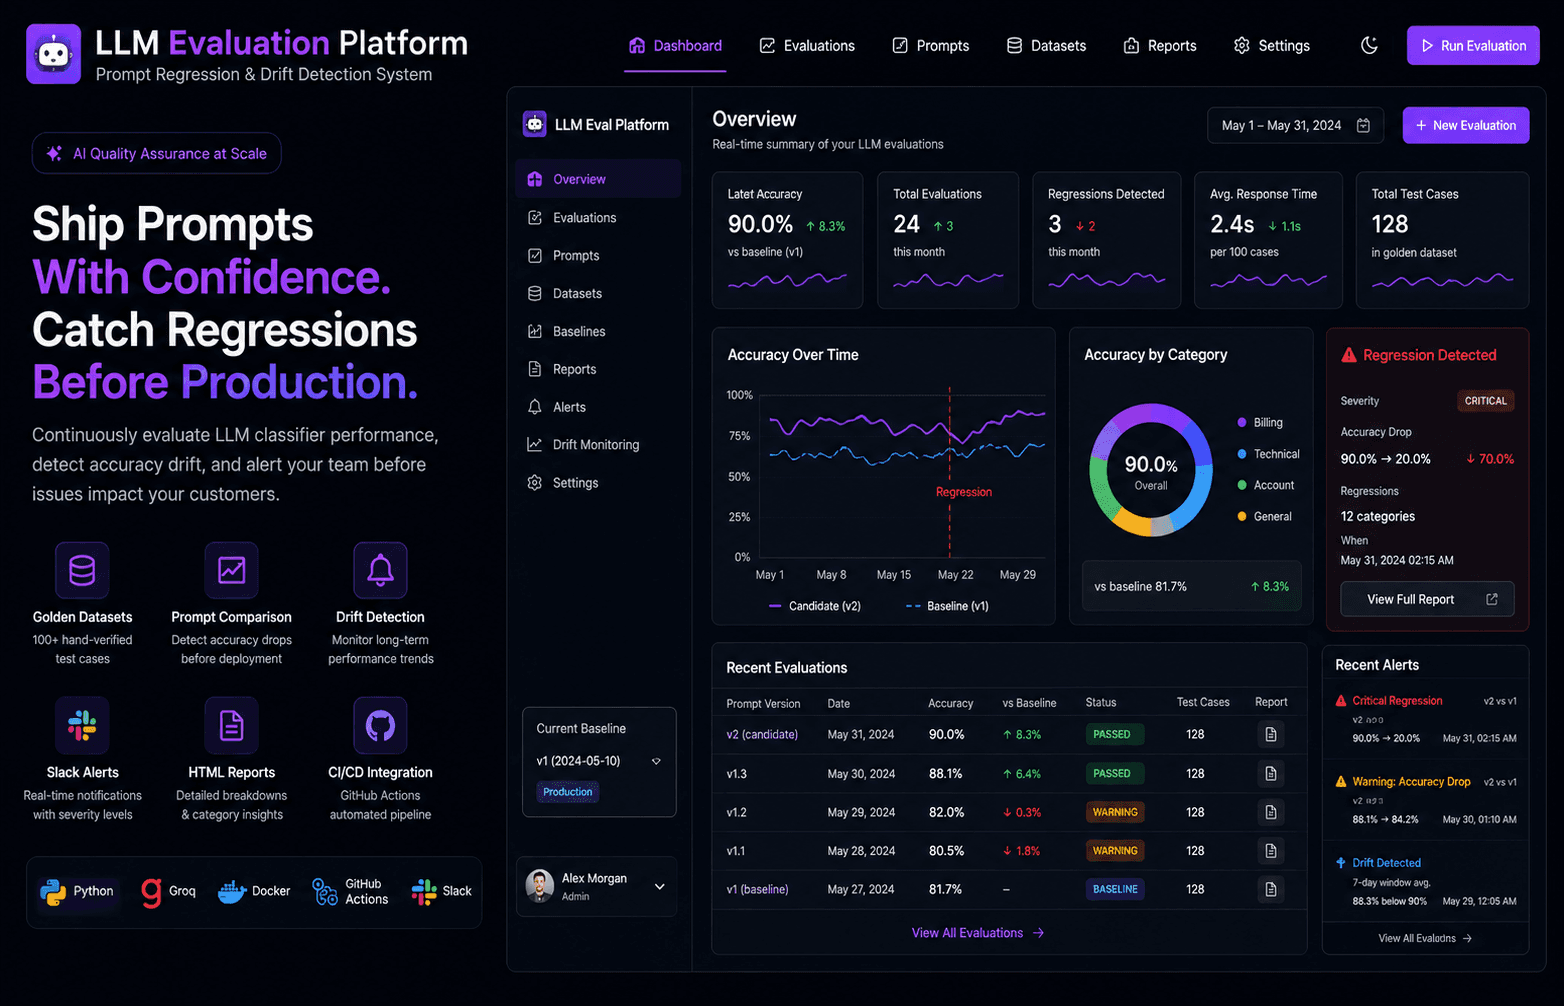The height and width of the screenshot is (1006, 1564).
Task: Expand the Current Baseline v1 dropdown
Action: coord(599,761)
